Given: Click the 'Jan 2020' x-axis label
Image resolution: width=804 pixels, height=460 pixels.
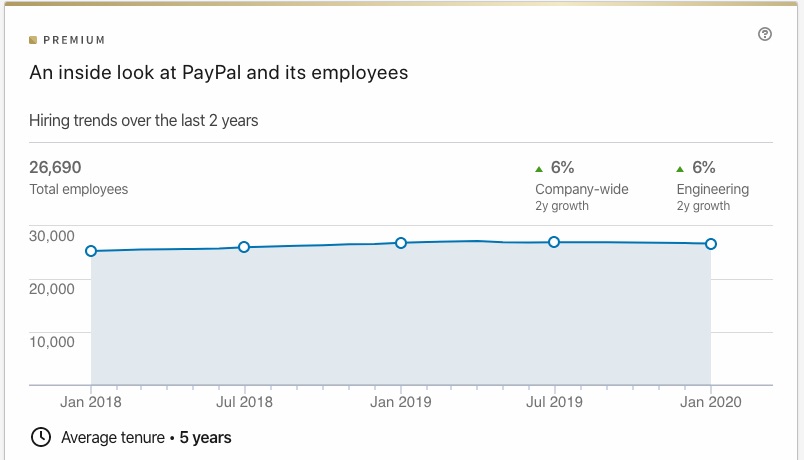Looking at the screenshot, I should pyautogui.click(x=711, y=402).
